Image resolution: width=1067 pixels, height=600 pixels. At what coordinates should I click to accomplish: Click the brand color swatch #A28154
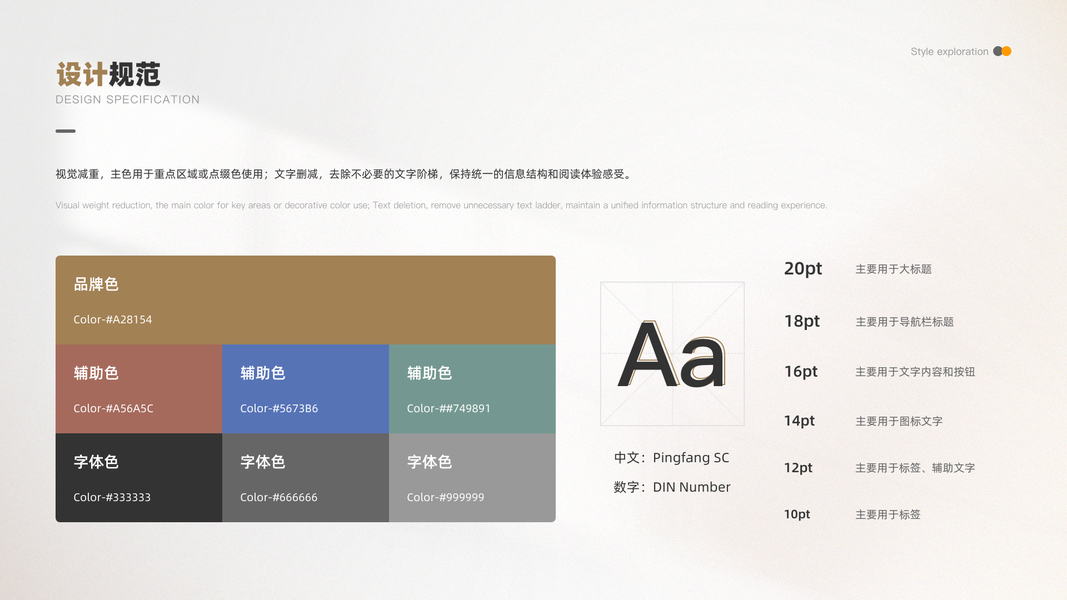pos(306,300)
